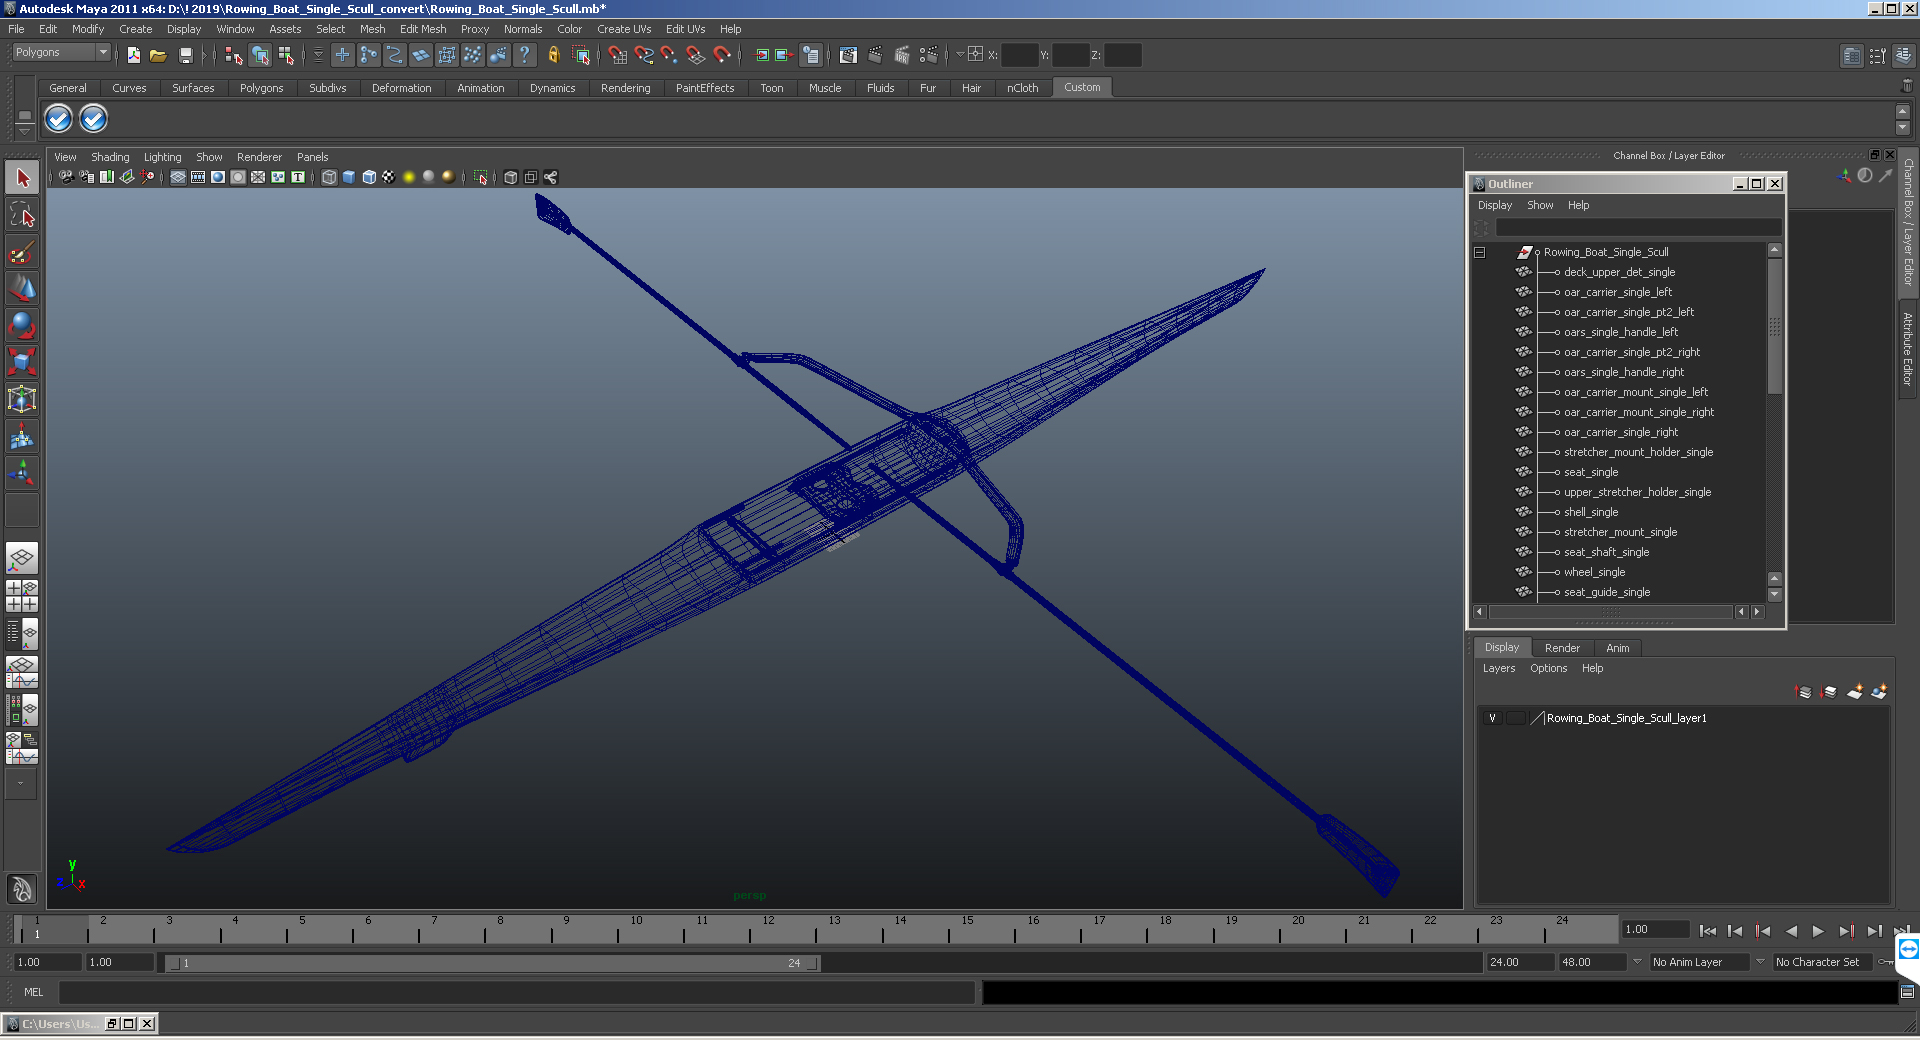
Task: Open the Edit Mesh menu
Action: click(423, 29)
